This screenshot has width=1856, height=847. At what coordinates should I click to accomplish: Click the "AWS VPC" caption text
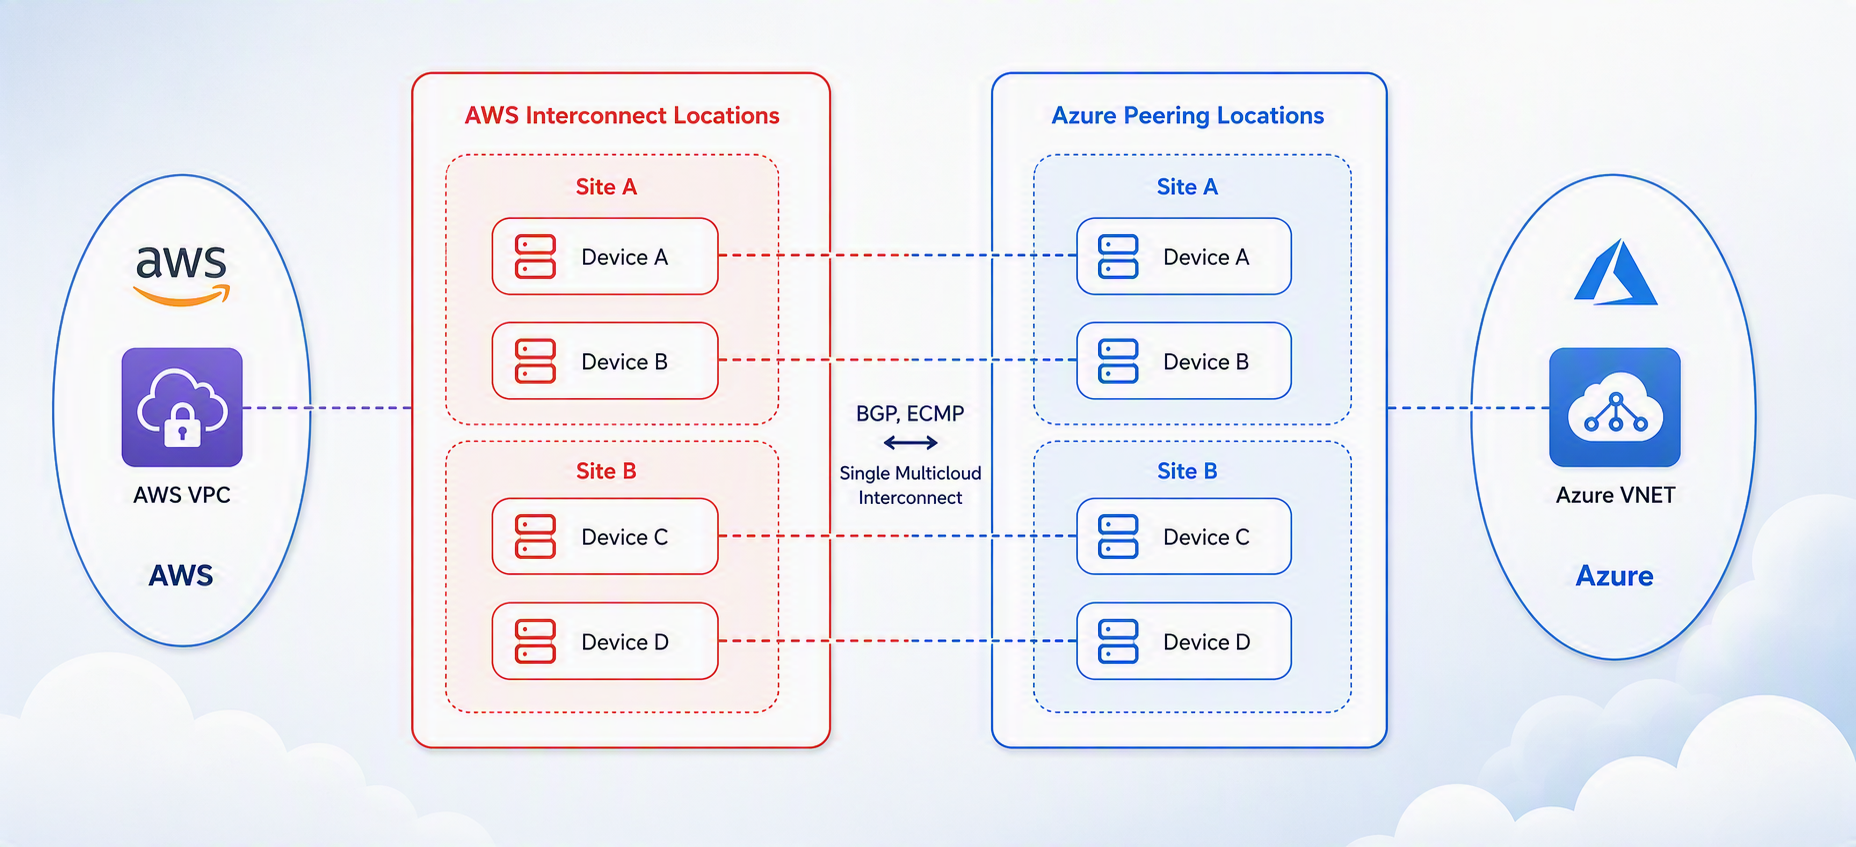point(182,495)
